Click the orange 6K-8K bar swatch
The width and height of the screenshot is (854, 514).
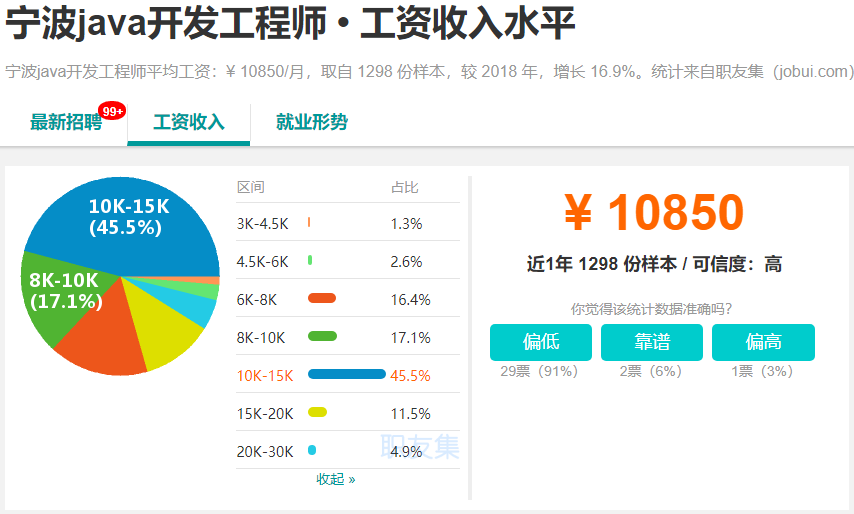(x=322, y=298)
